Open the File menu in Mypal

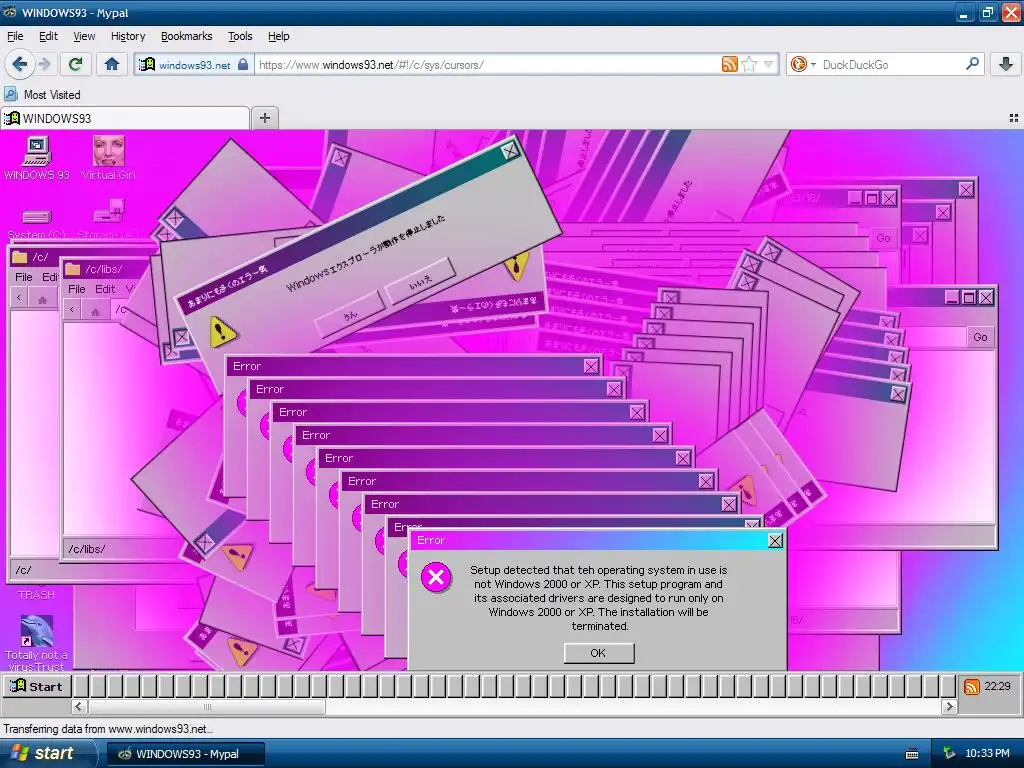[x=15, y=36]
